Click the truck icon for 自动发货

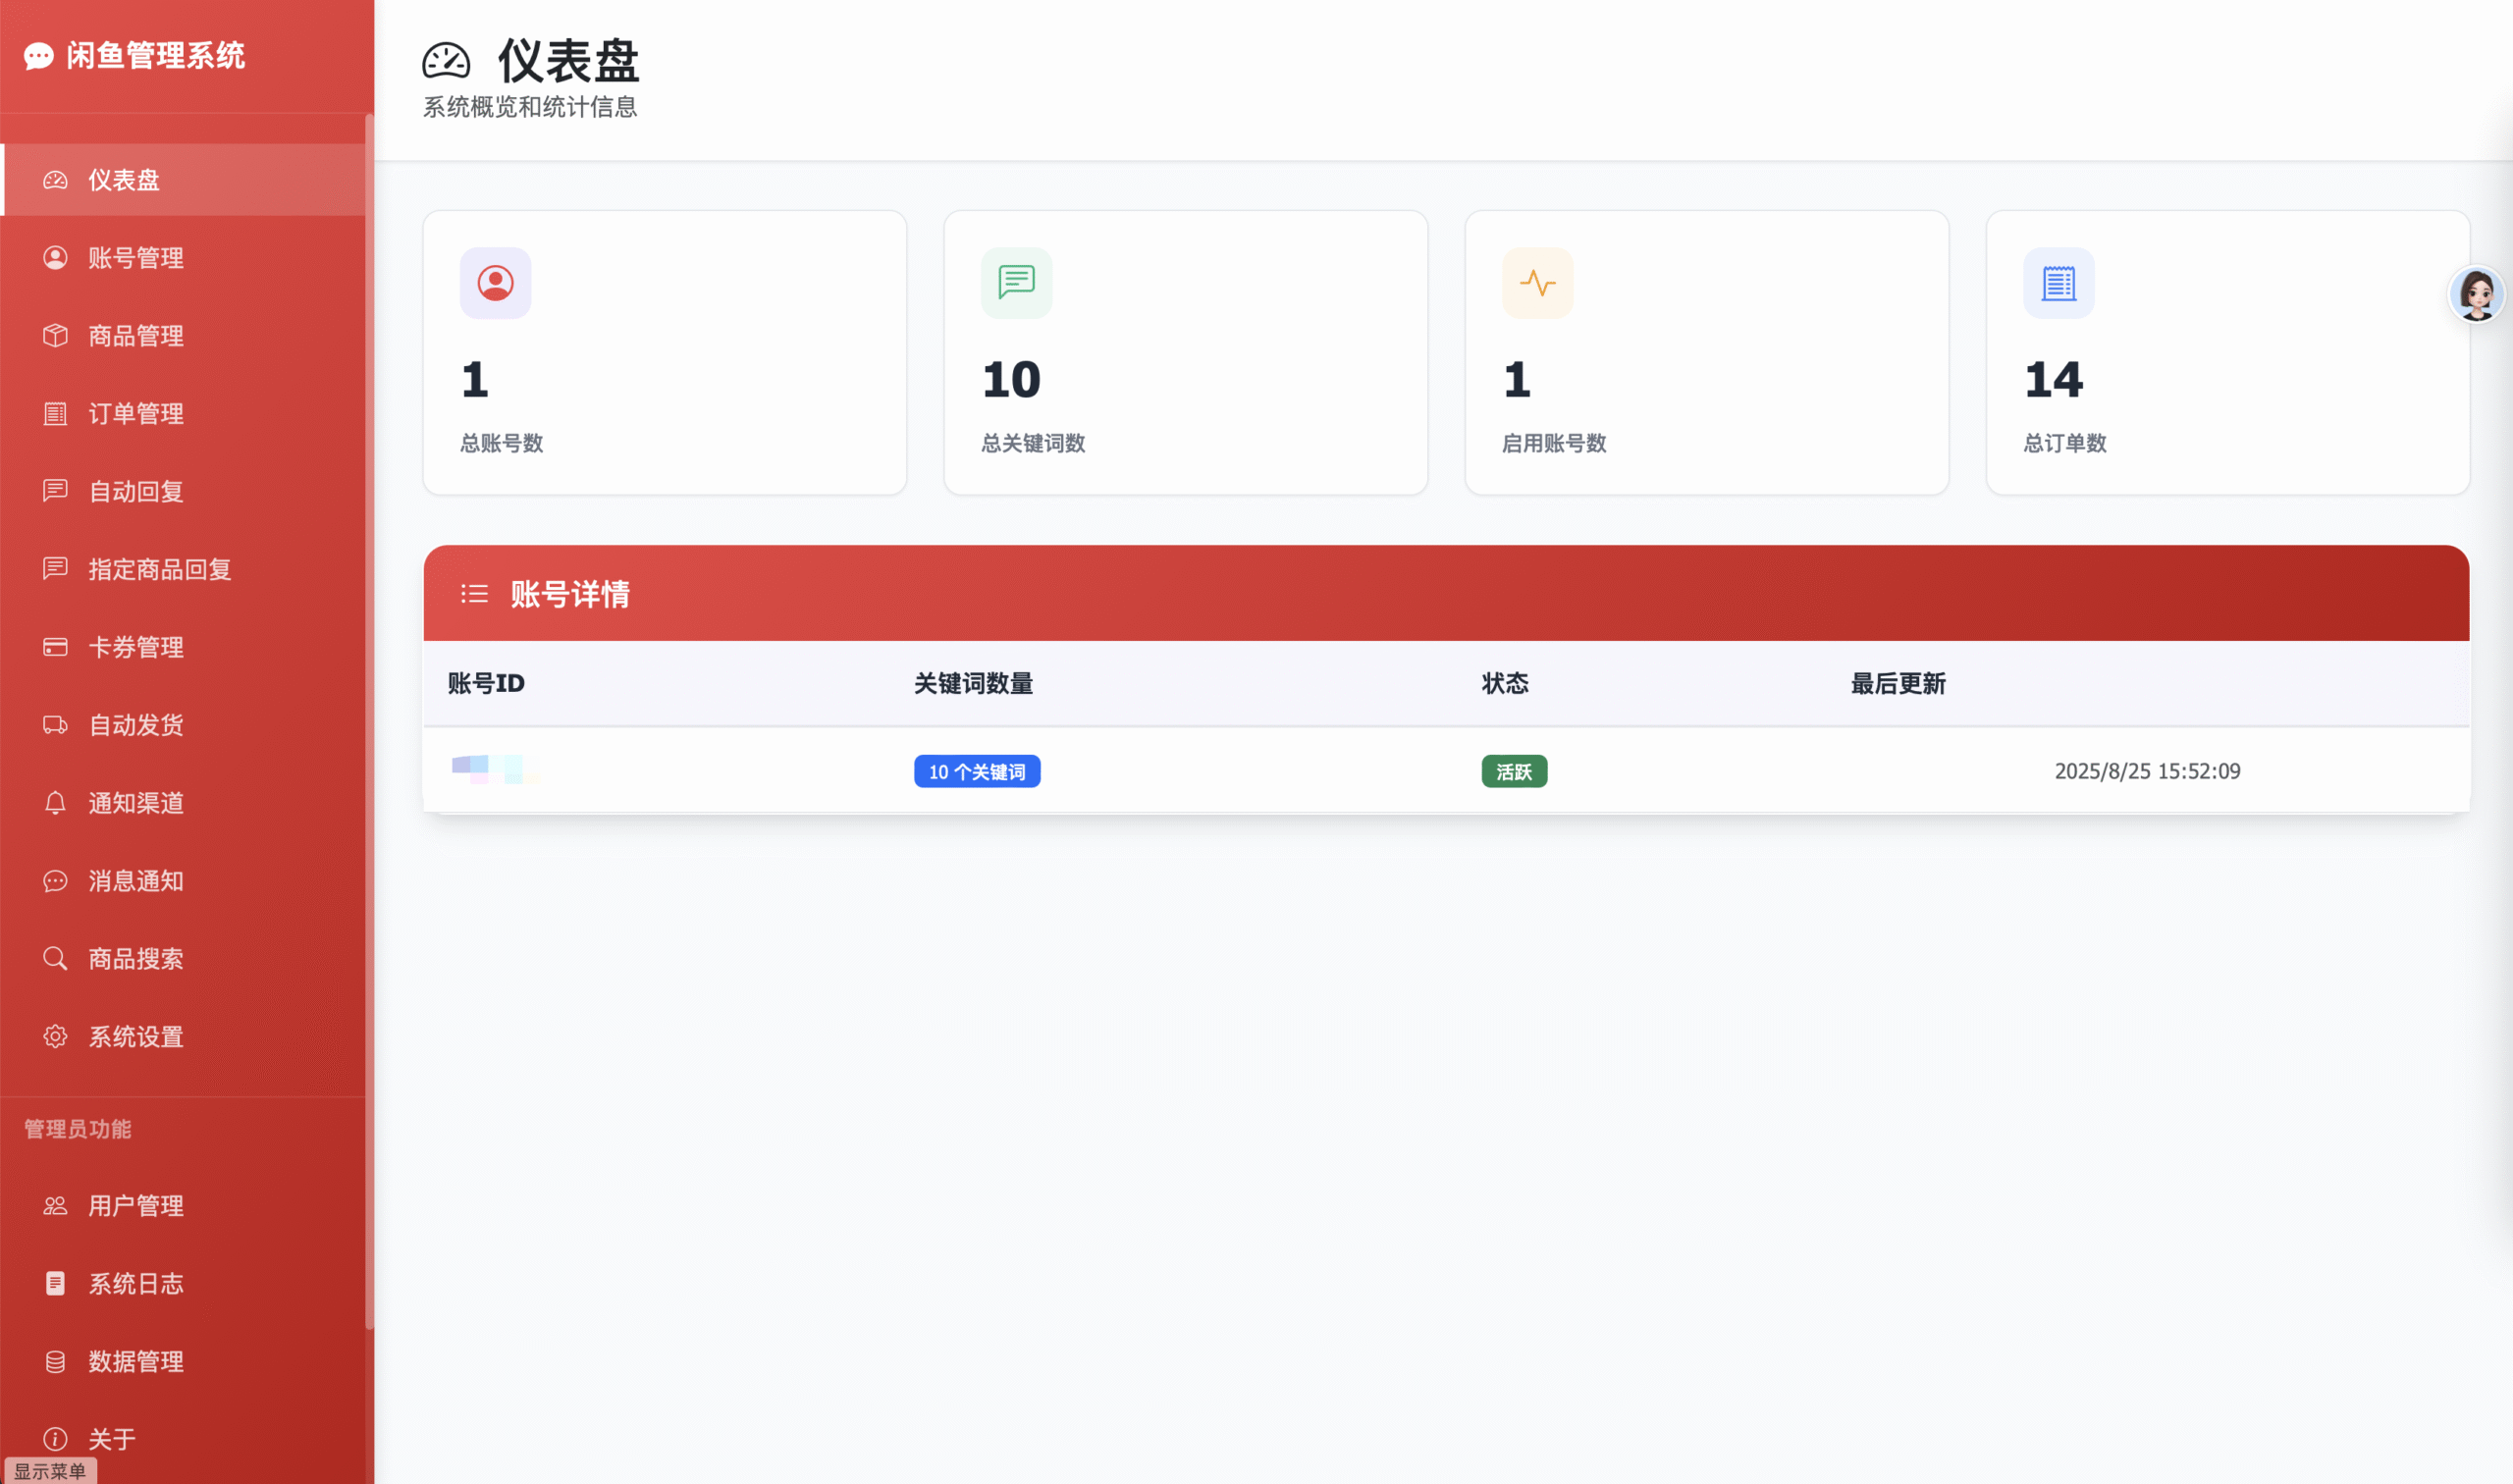55,725
